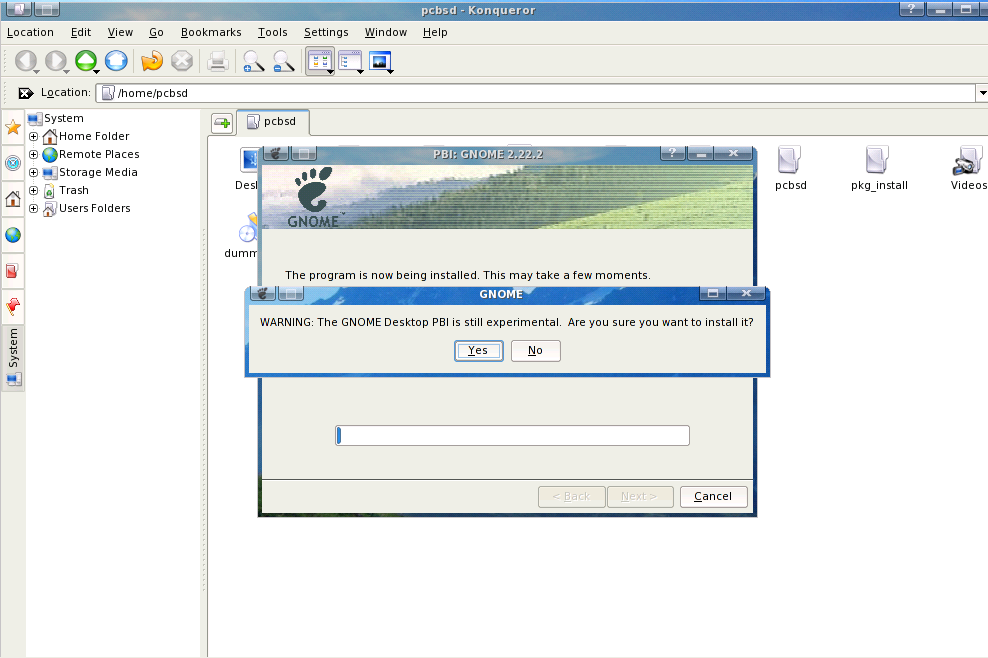Toggle sticky button on GNOME warning dialog
This screenshot has width=988, height=658.
(290, 294)
